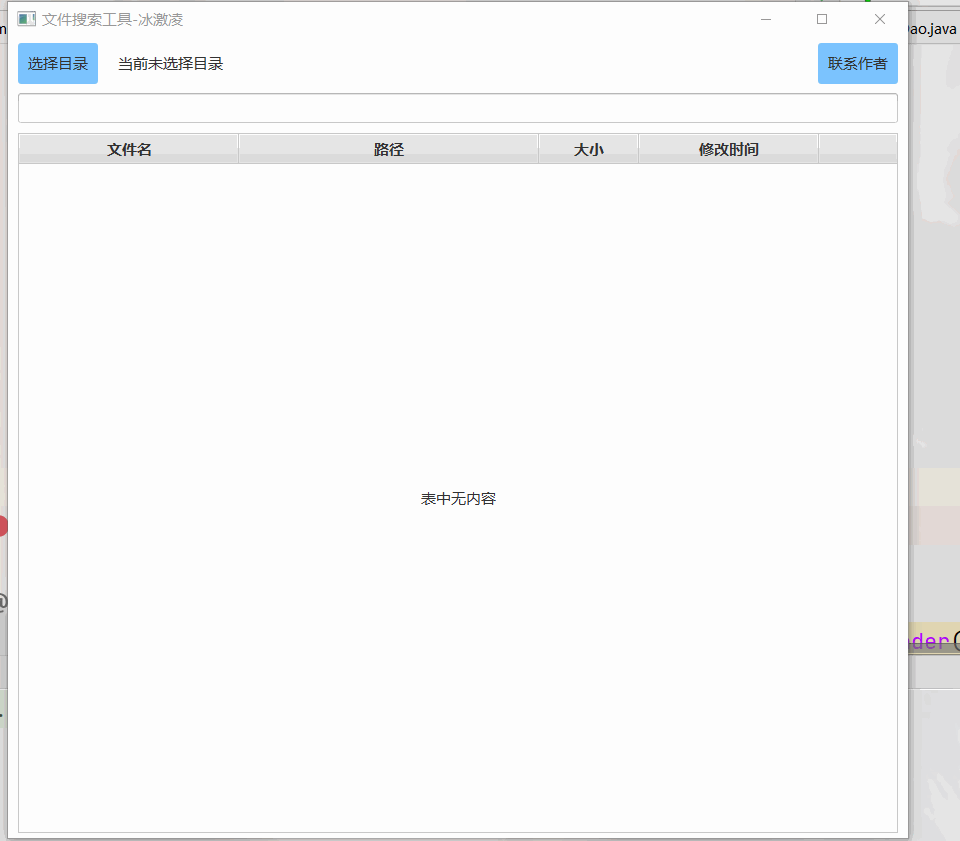Open 联系作者 contact author button
Screen dimensions: 960x841
tap(858, 63)
